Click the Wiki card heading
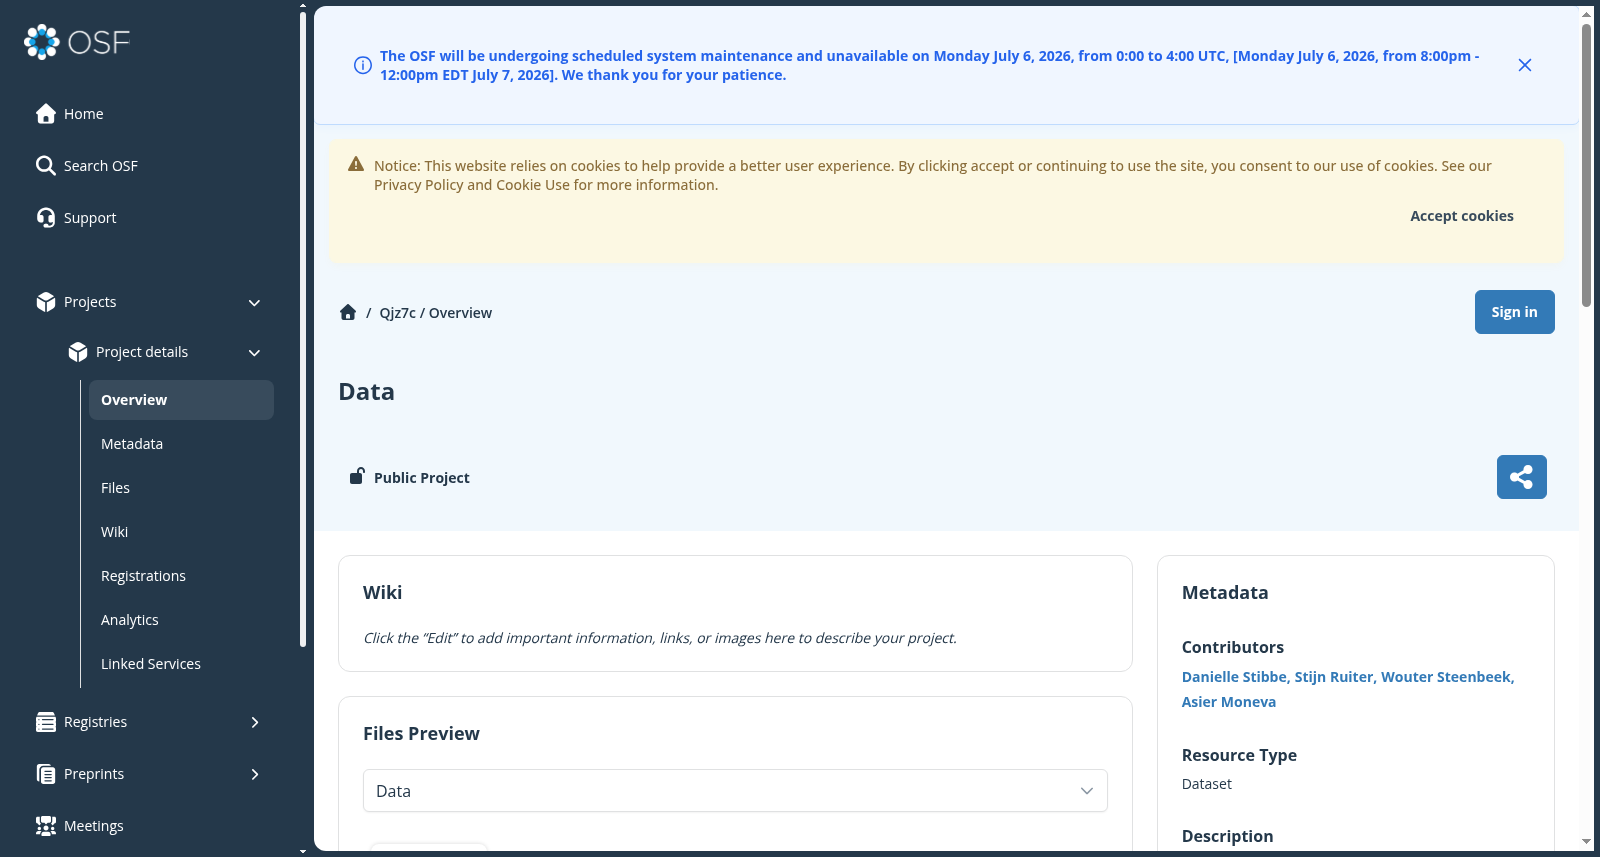1600x857 pixels. tap(383, 593)
